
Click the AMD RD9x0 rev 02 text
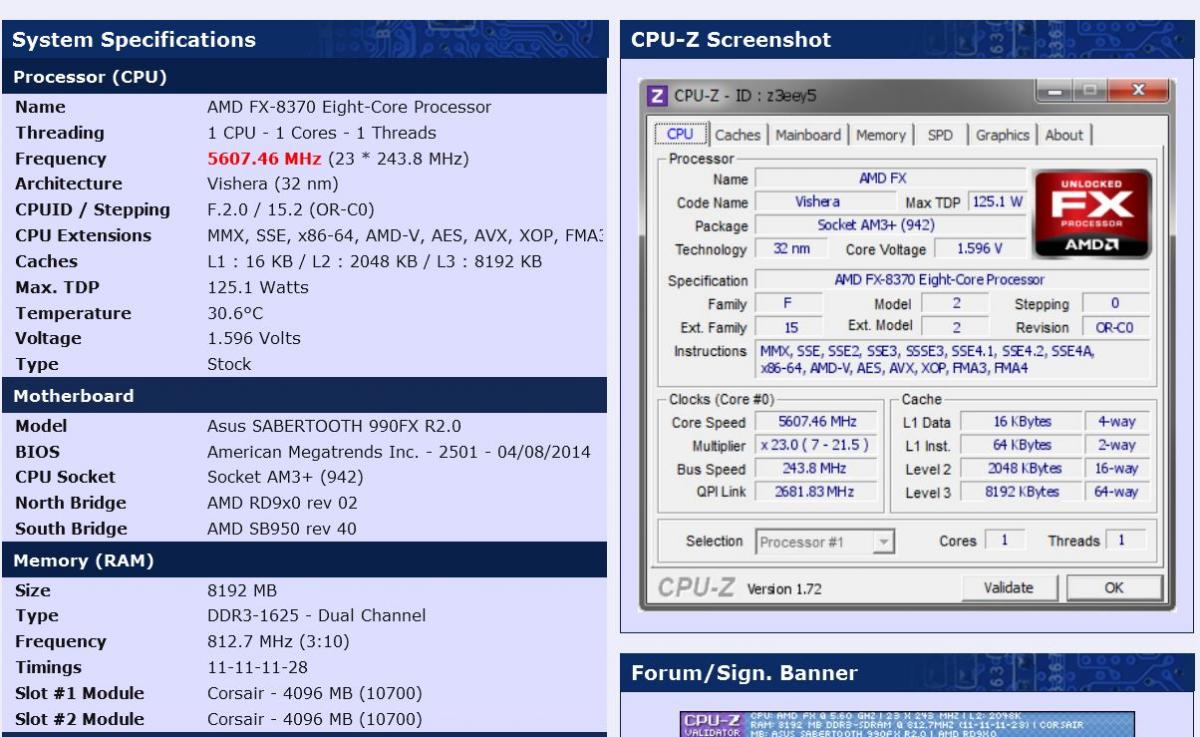pyautogui.click(x=282, y=503)
